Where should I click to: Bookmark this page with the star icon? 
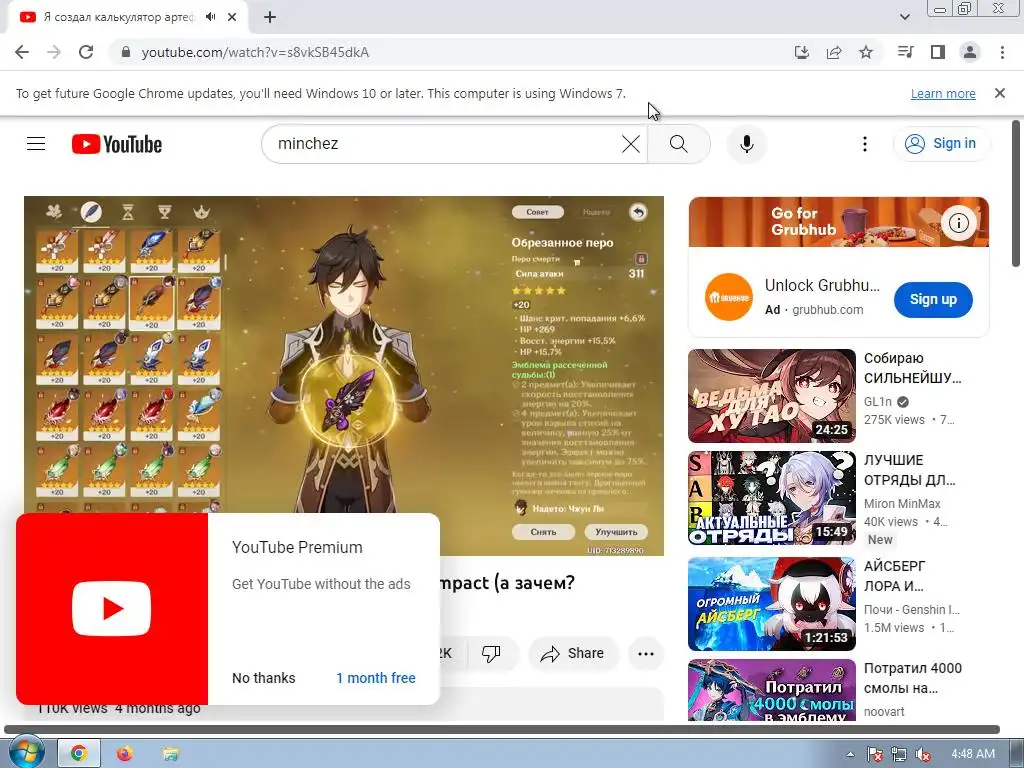[866, 52]
